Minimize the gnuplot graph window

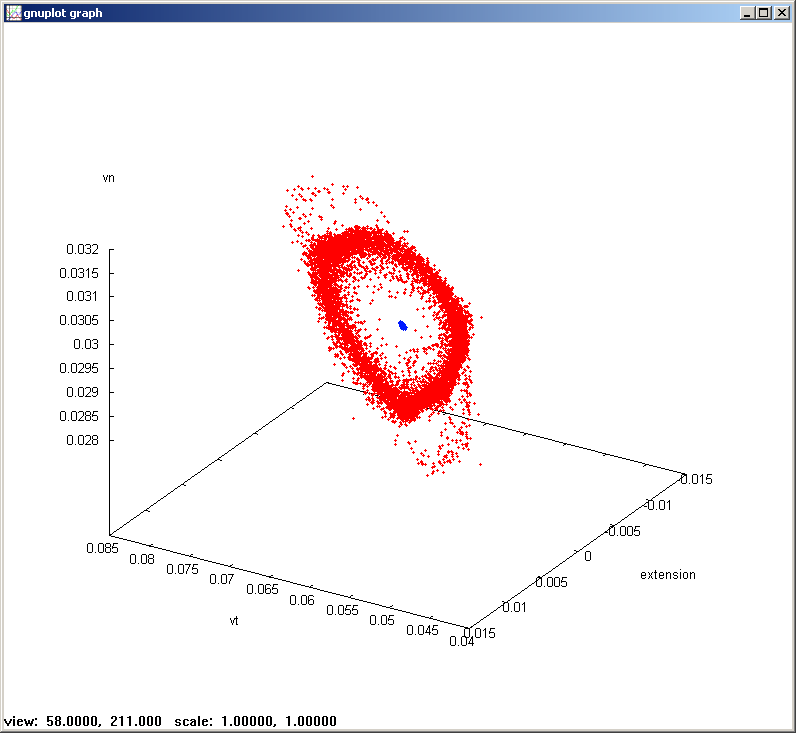(x=746, y=13)
